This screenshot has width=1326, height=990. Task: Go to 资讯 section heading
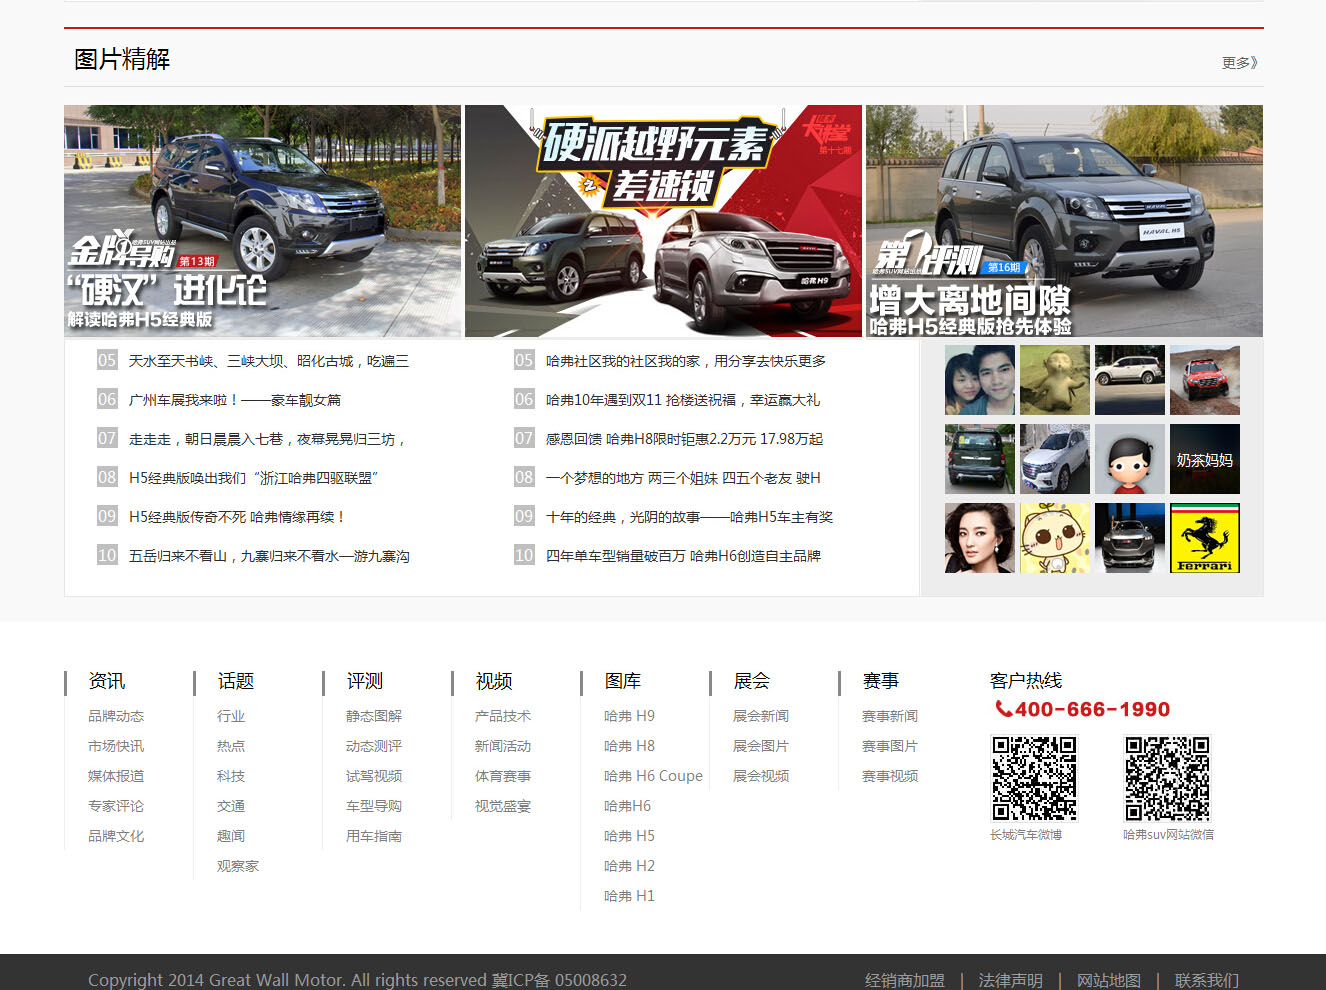[107, 681]
